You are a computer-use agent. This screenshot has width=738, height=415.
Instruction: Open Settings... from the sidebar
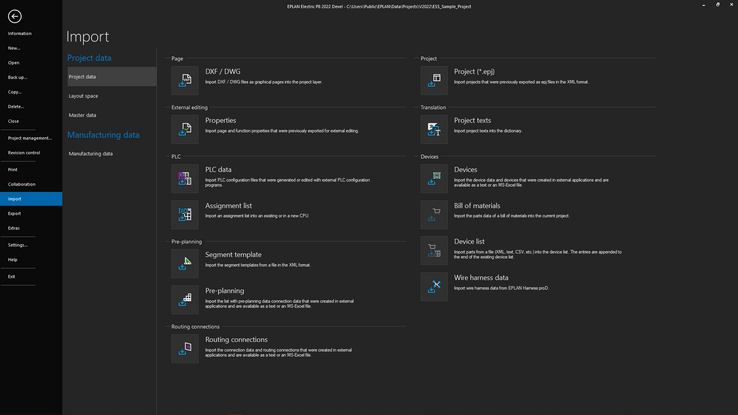coord(31,245)
